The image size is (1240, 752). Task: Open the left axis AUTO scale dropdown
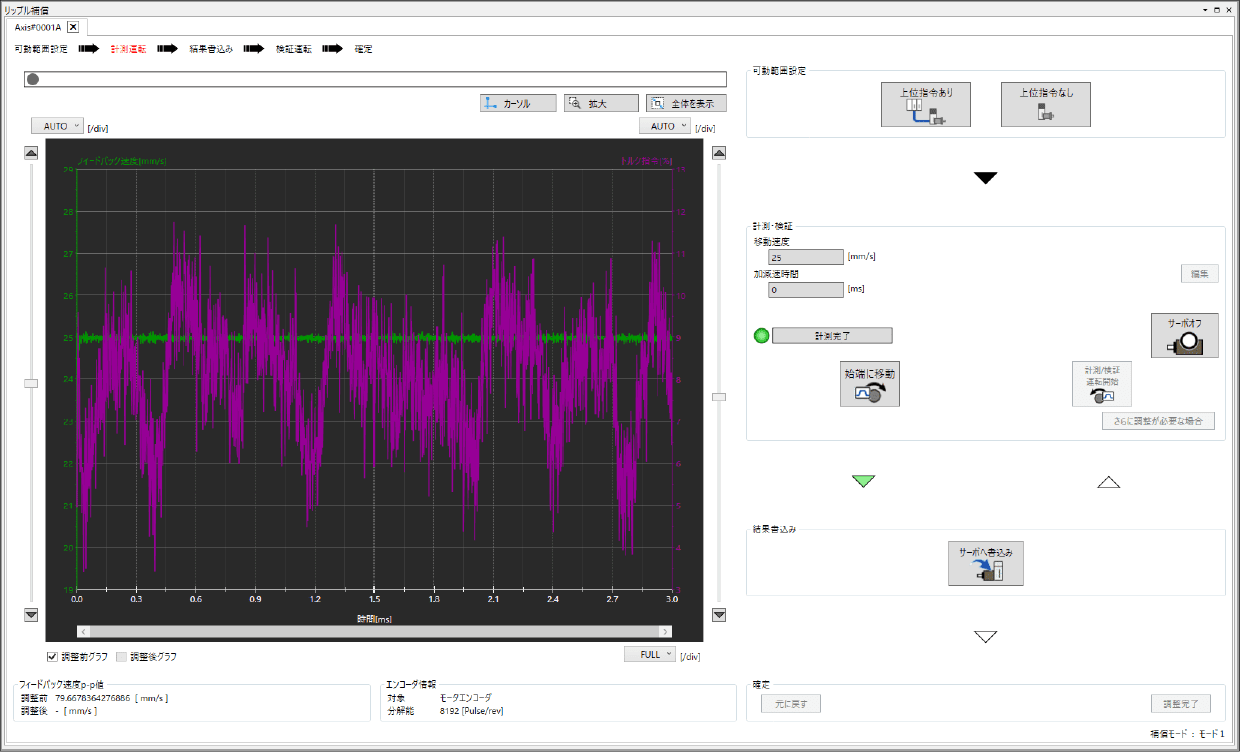[57, 126]
